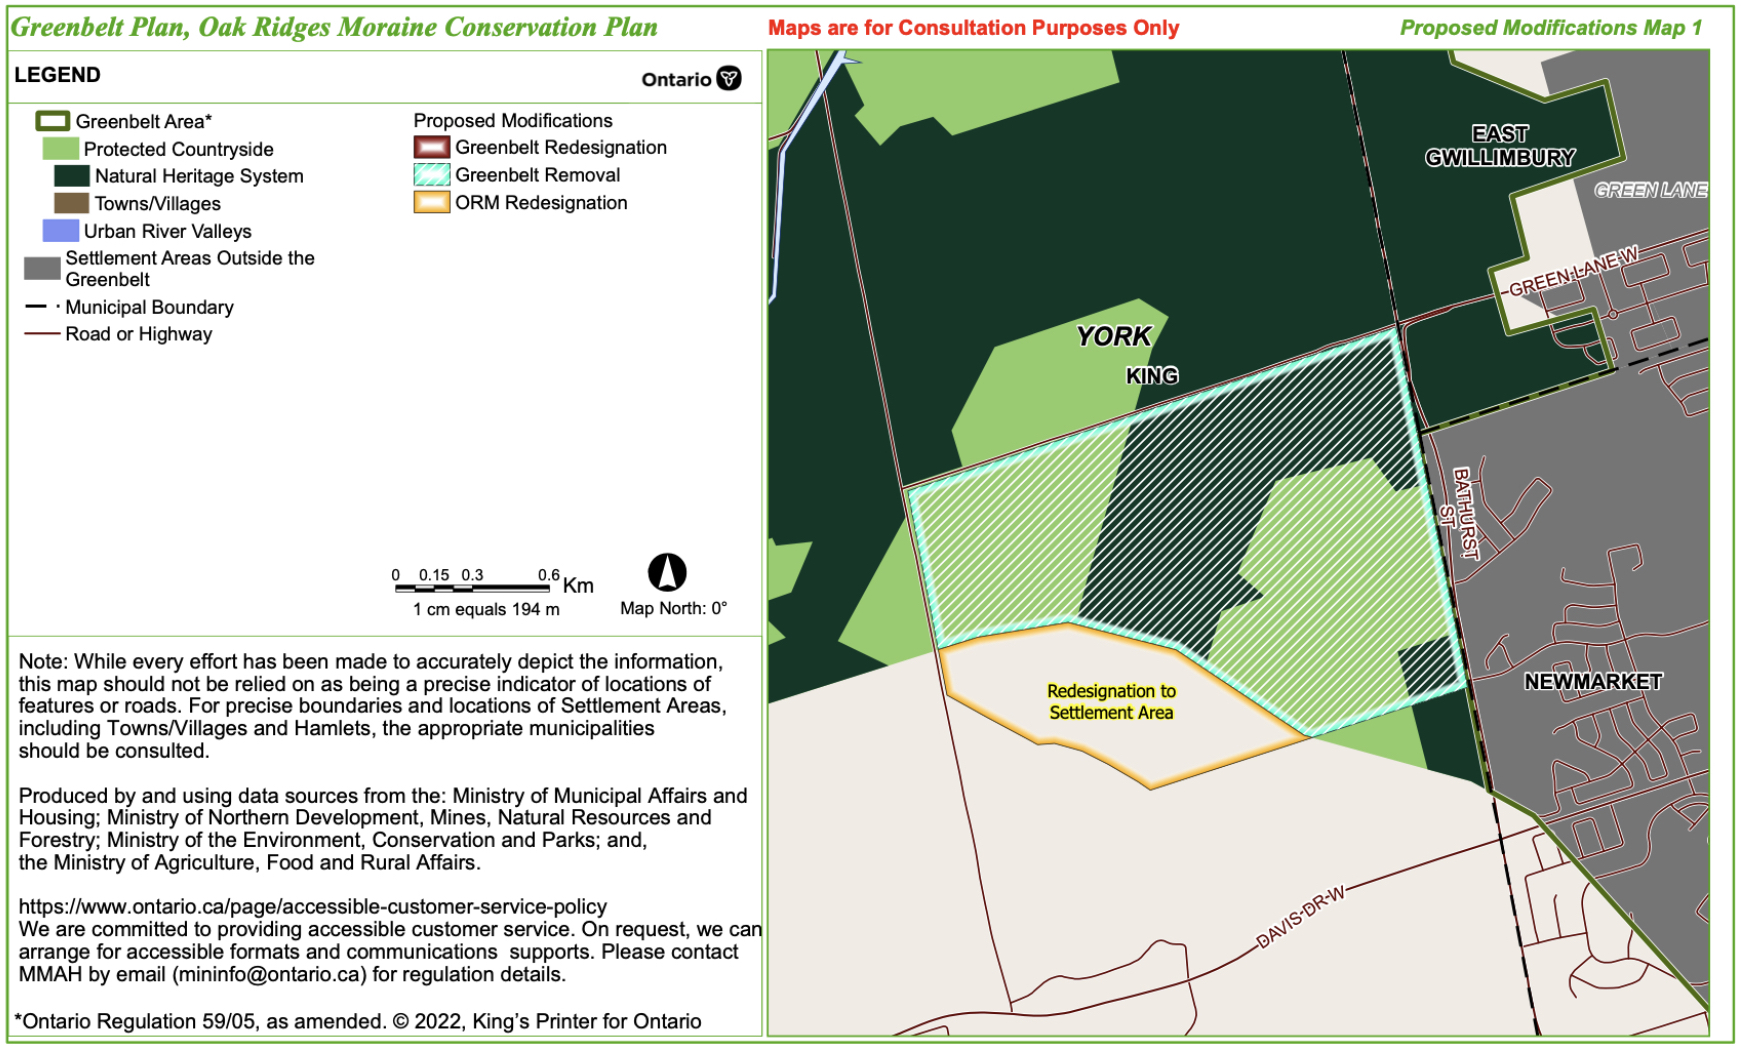Click the 'ORM Redesignation' legend label

[541, 203]
